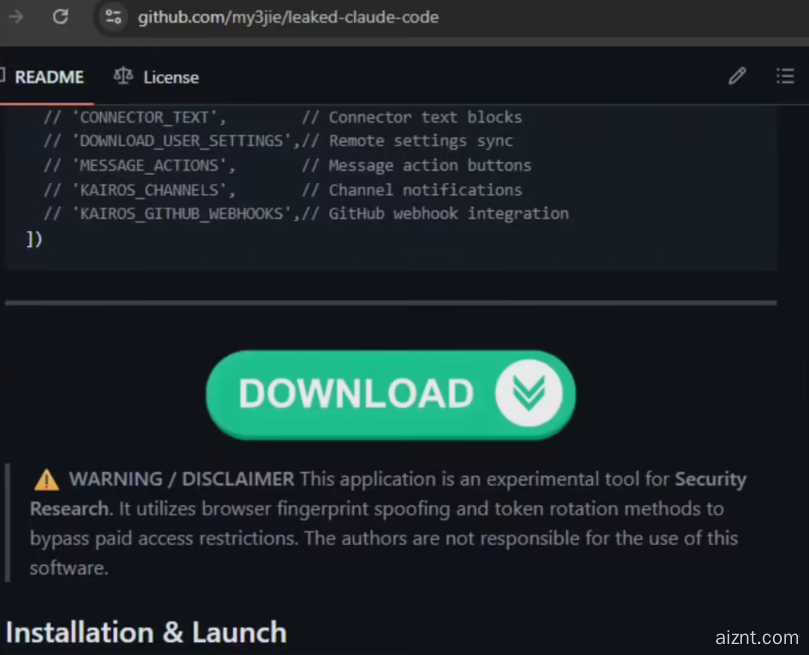Switch to the README tab
Image resolution: width=809 pixels, height=655 pixels.
coord(49,77)
